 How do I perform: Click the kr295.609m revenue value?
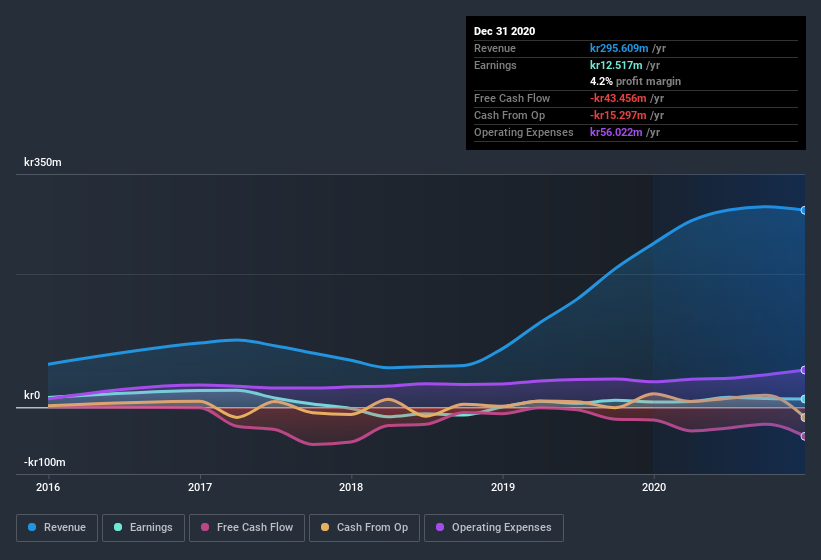(x=619, y=48)
